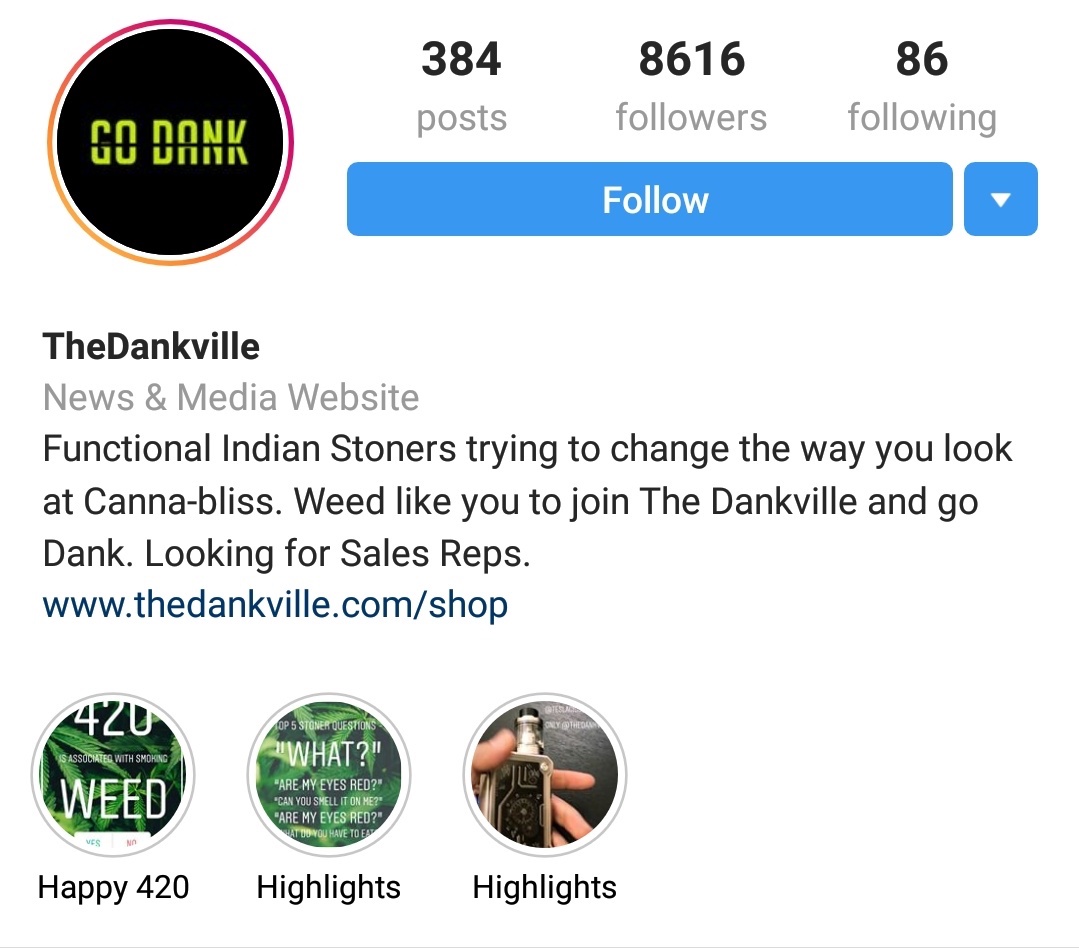This screenshot has height=948, width=1079.
Task: Open the www.thedankville.com/shop link
Action: pos(275,605)
